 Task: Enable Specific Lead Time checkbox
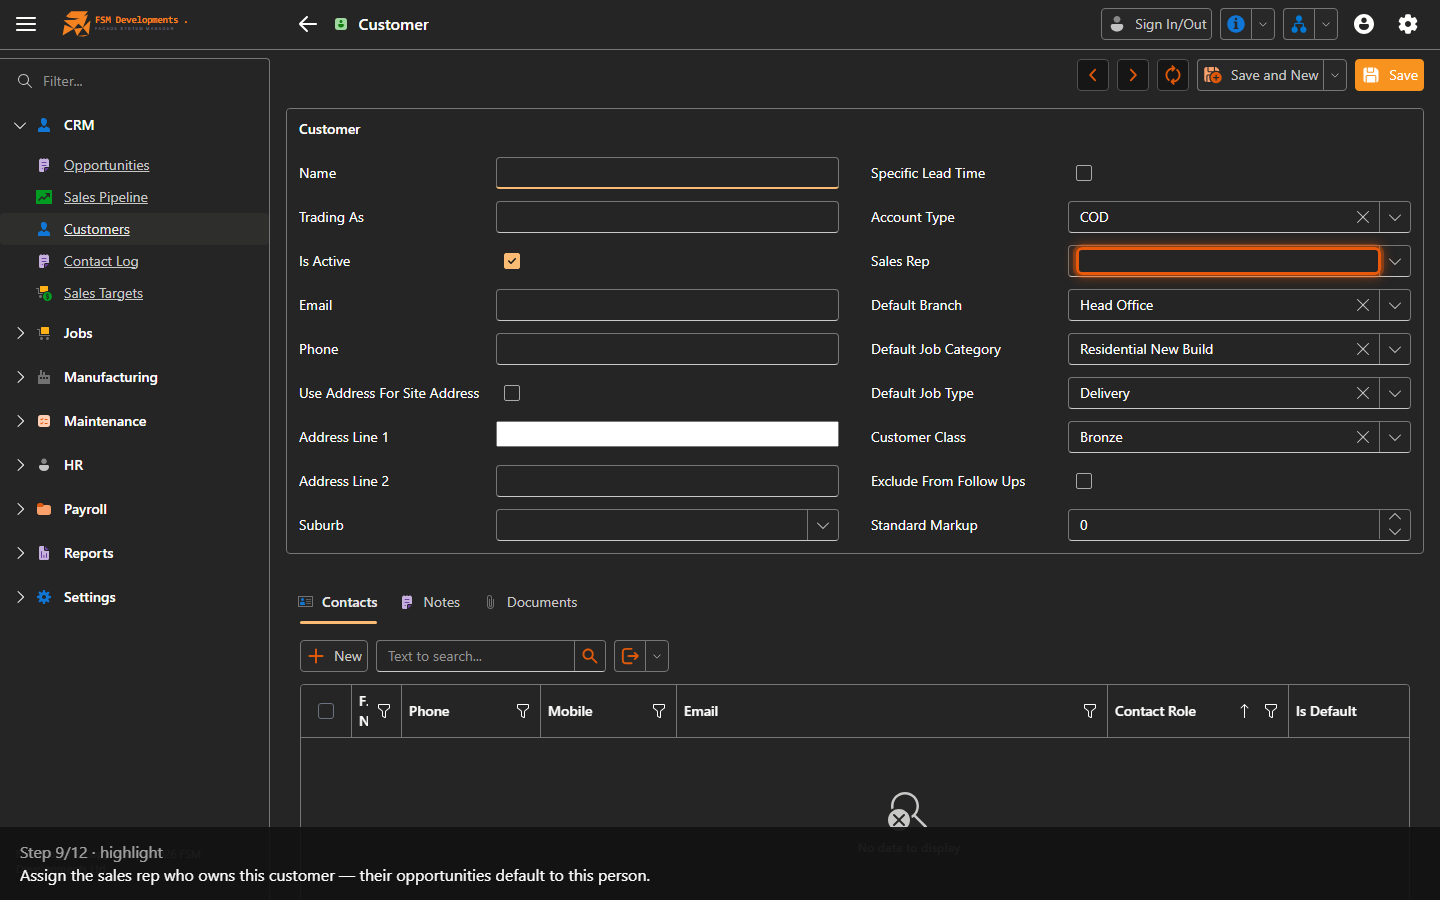tap(1084, 173)
